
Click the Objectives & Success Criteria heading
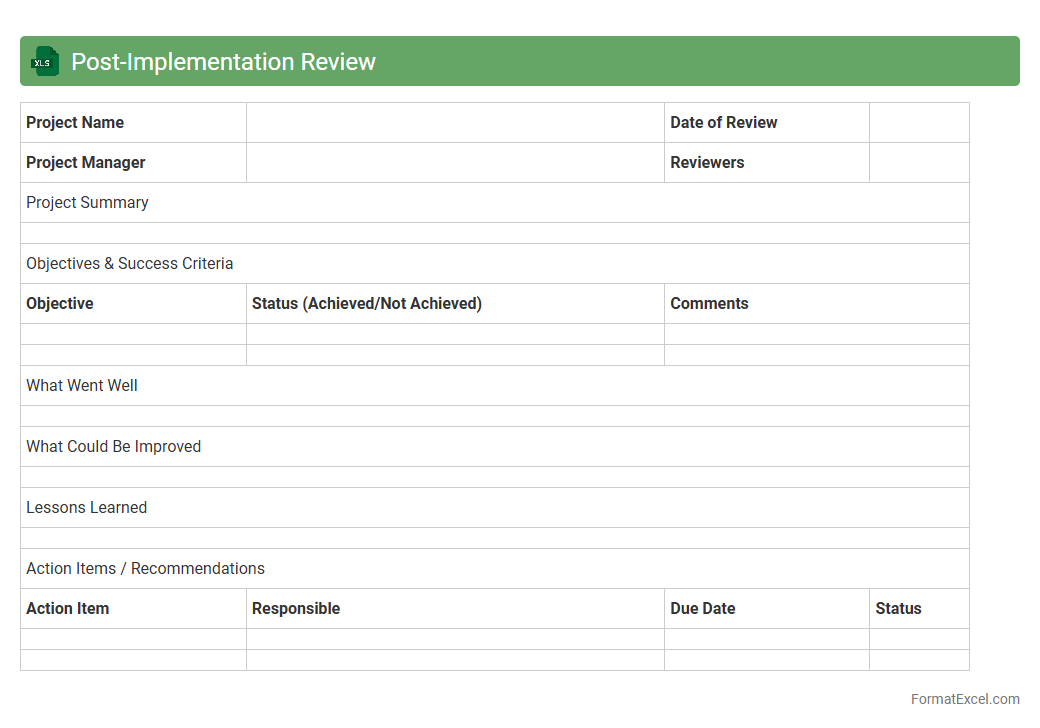pyautogui.click(x=130, y=264)
